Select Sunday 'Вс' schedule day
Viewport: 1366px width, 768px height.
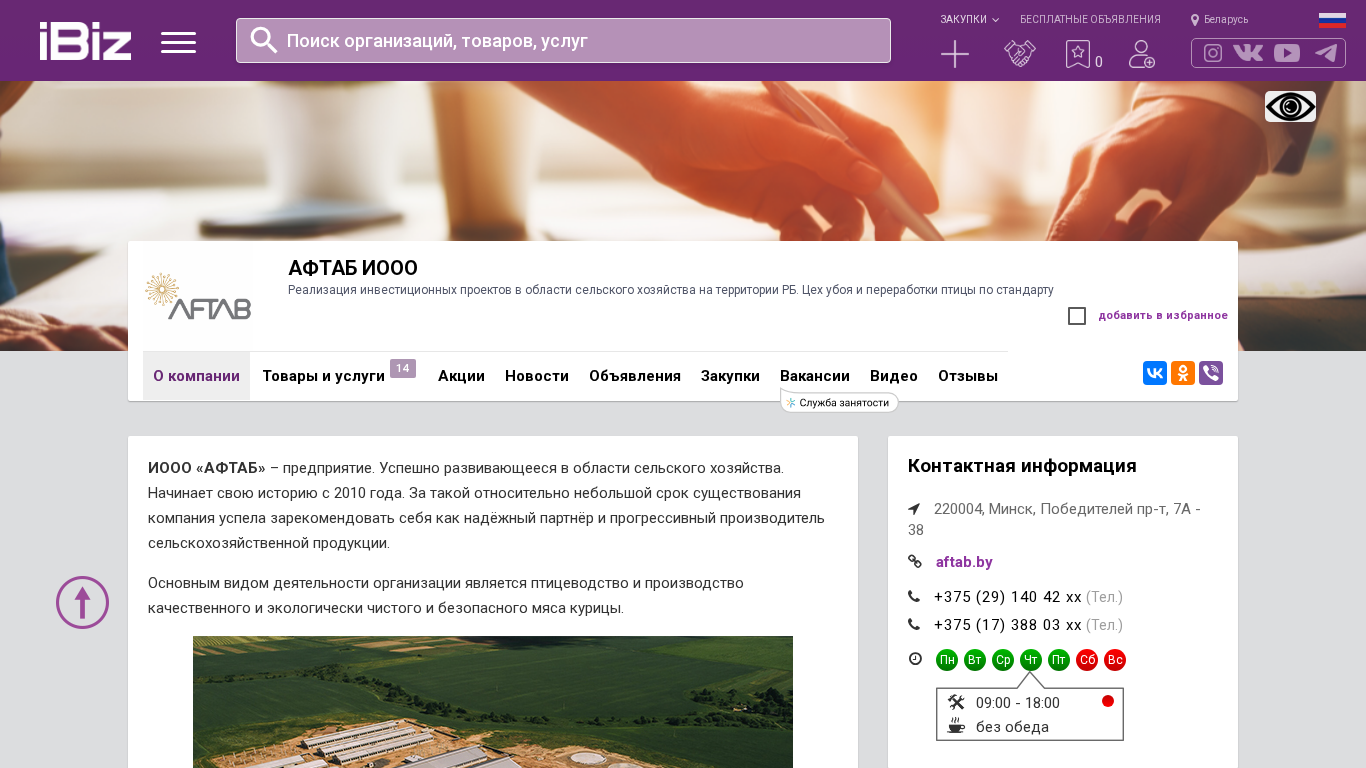[1115, 660]
